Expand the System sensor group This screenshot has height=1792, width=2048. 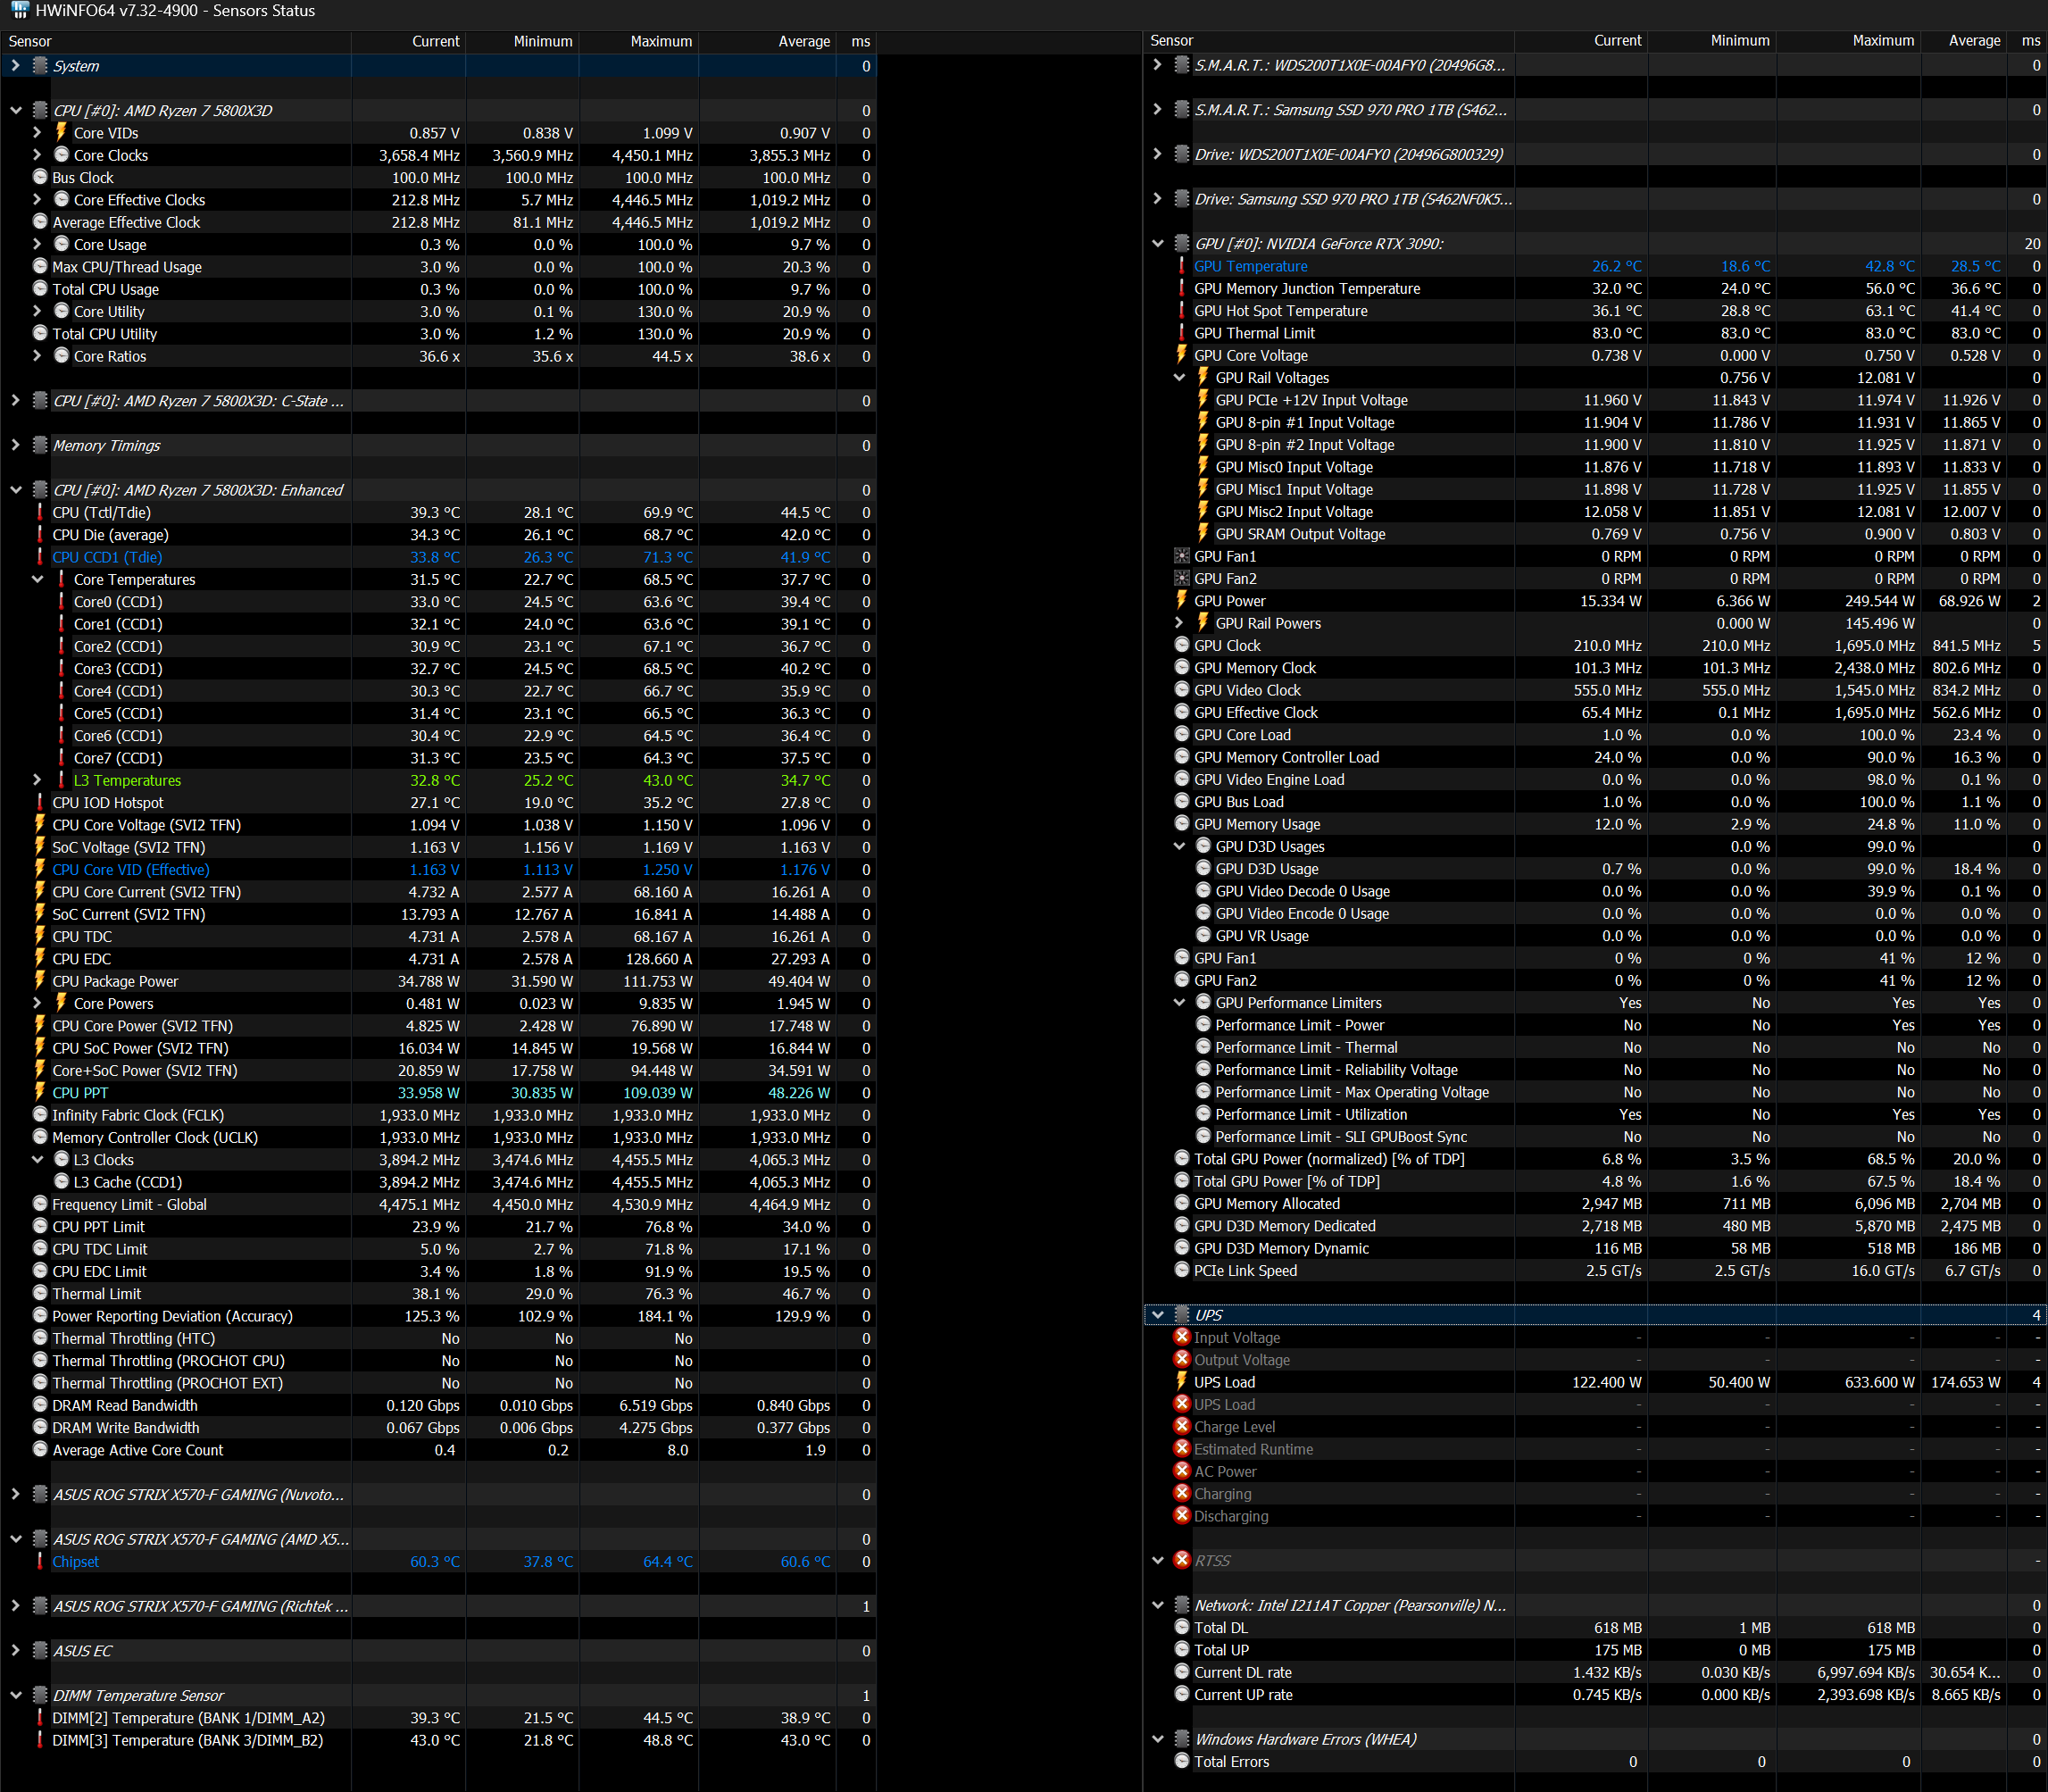point(15,66)
